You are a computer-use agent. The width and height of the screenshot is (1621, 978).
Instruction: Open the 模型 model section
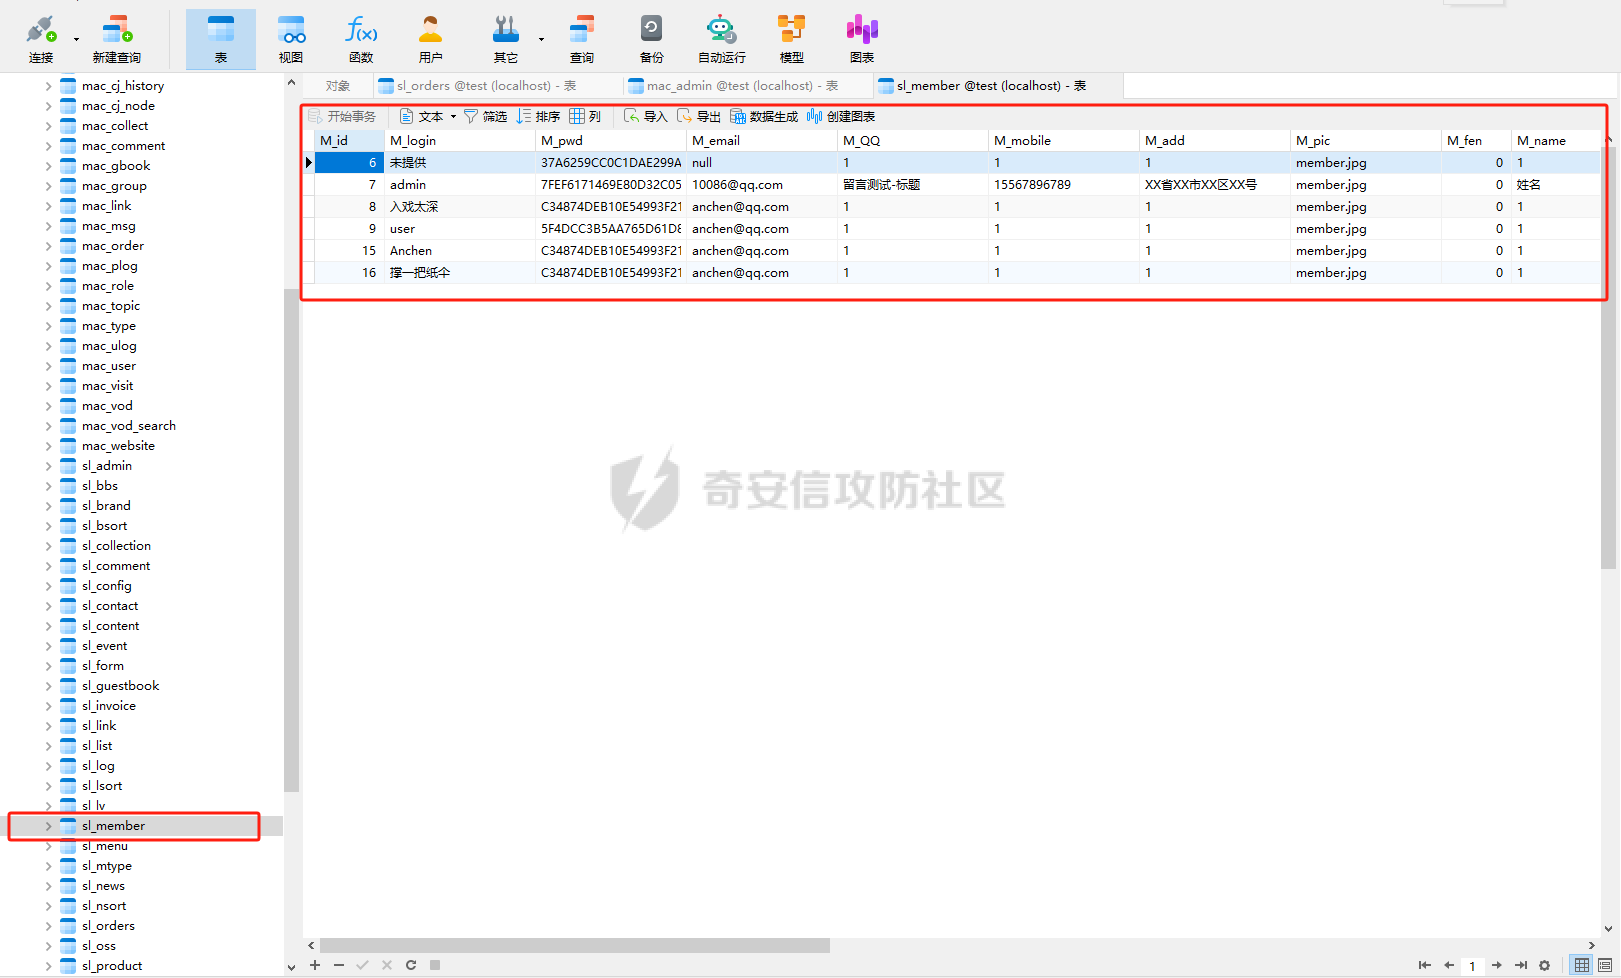[792, 39]
